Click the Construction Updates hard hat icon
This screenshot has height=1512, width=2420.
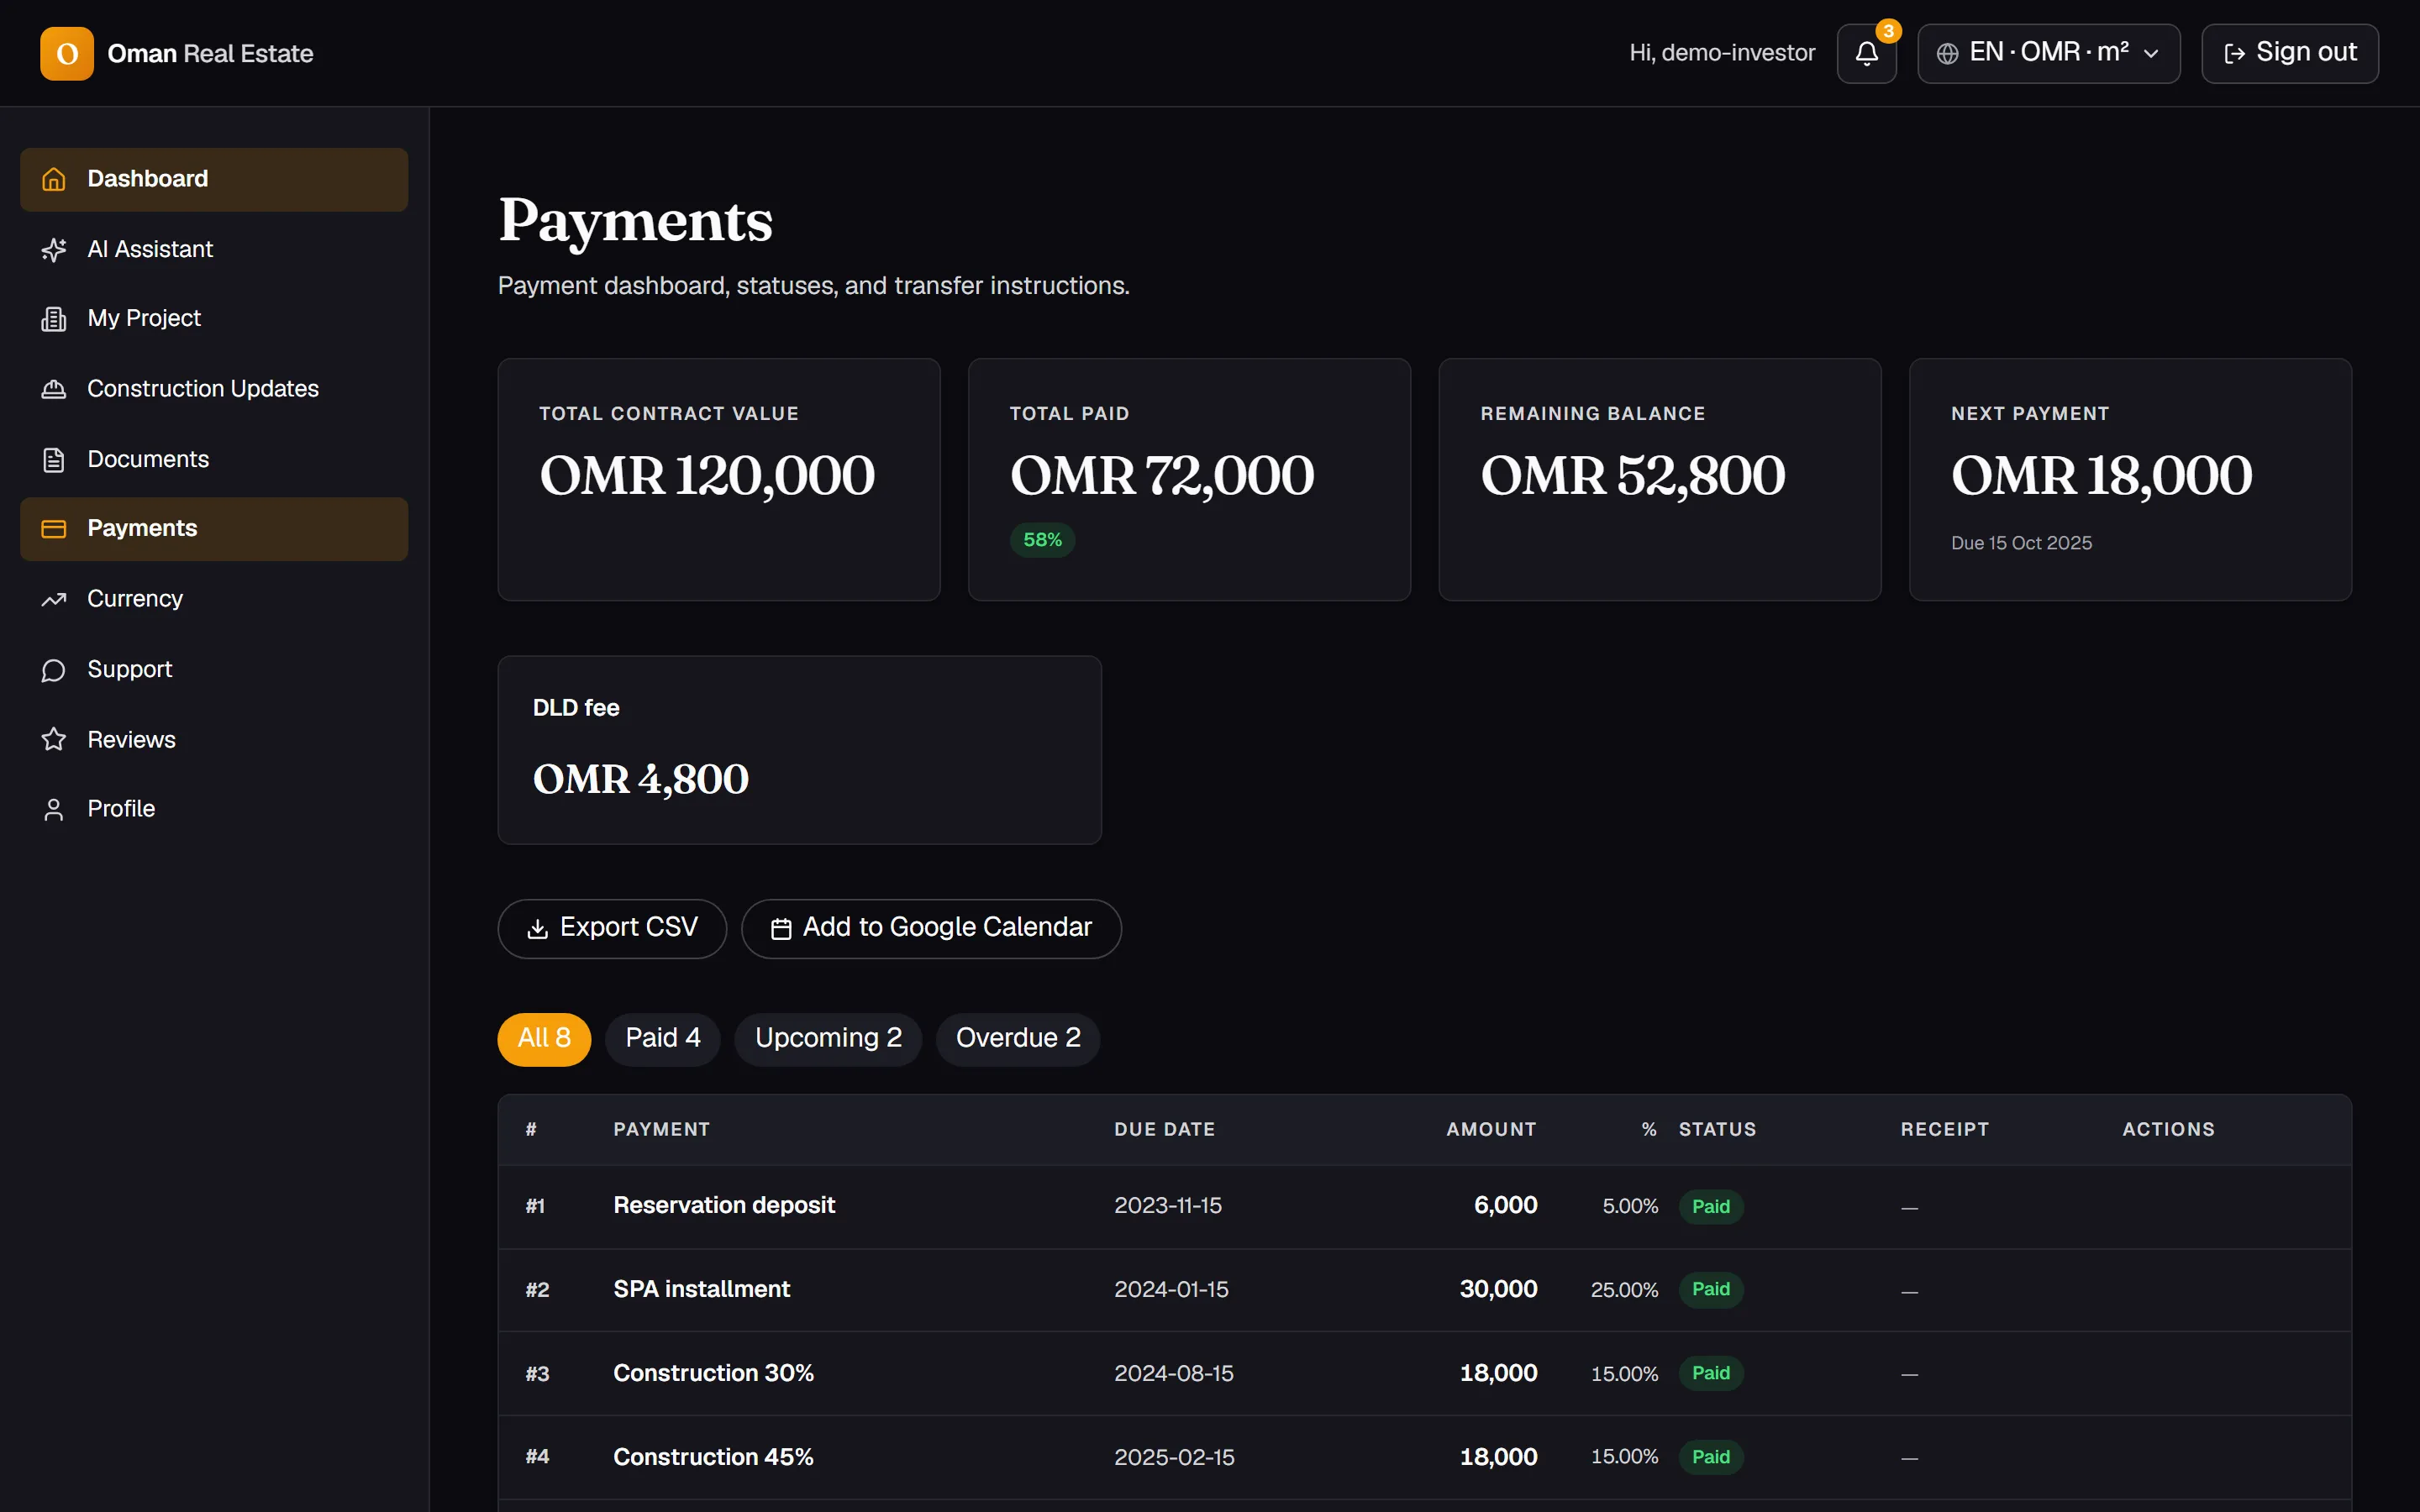coord(54,389)
